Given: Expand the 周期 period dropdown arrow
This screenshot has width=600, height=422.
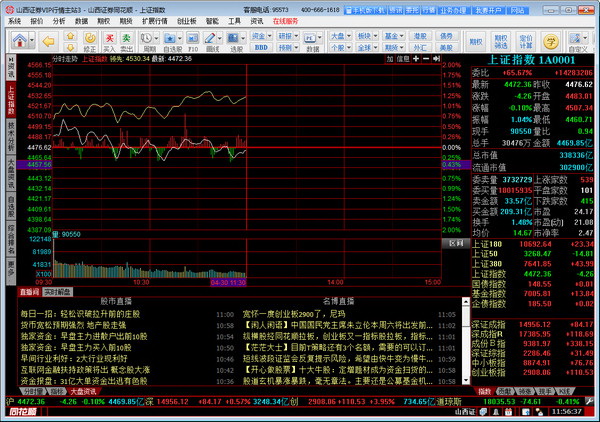Looking at the screenshot, I should 156,38.
